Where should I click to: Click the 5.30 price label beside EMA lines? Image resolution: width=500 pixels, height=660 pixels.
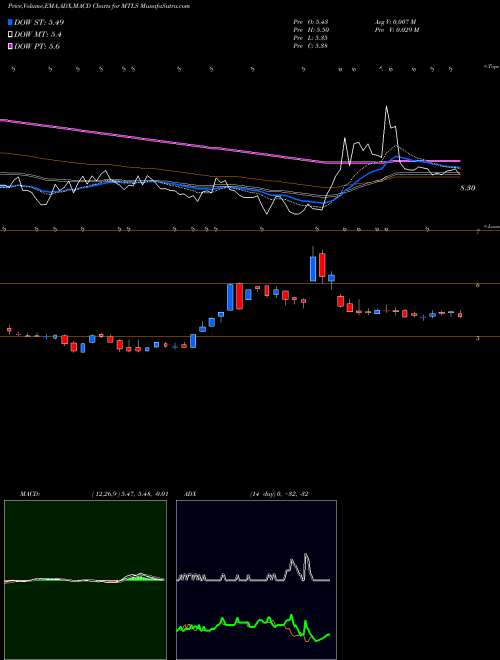pos(468,188)
